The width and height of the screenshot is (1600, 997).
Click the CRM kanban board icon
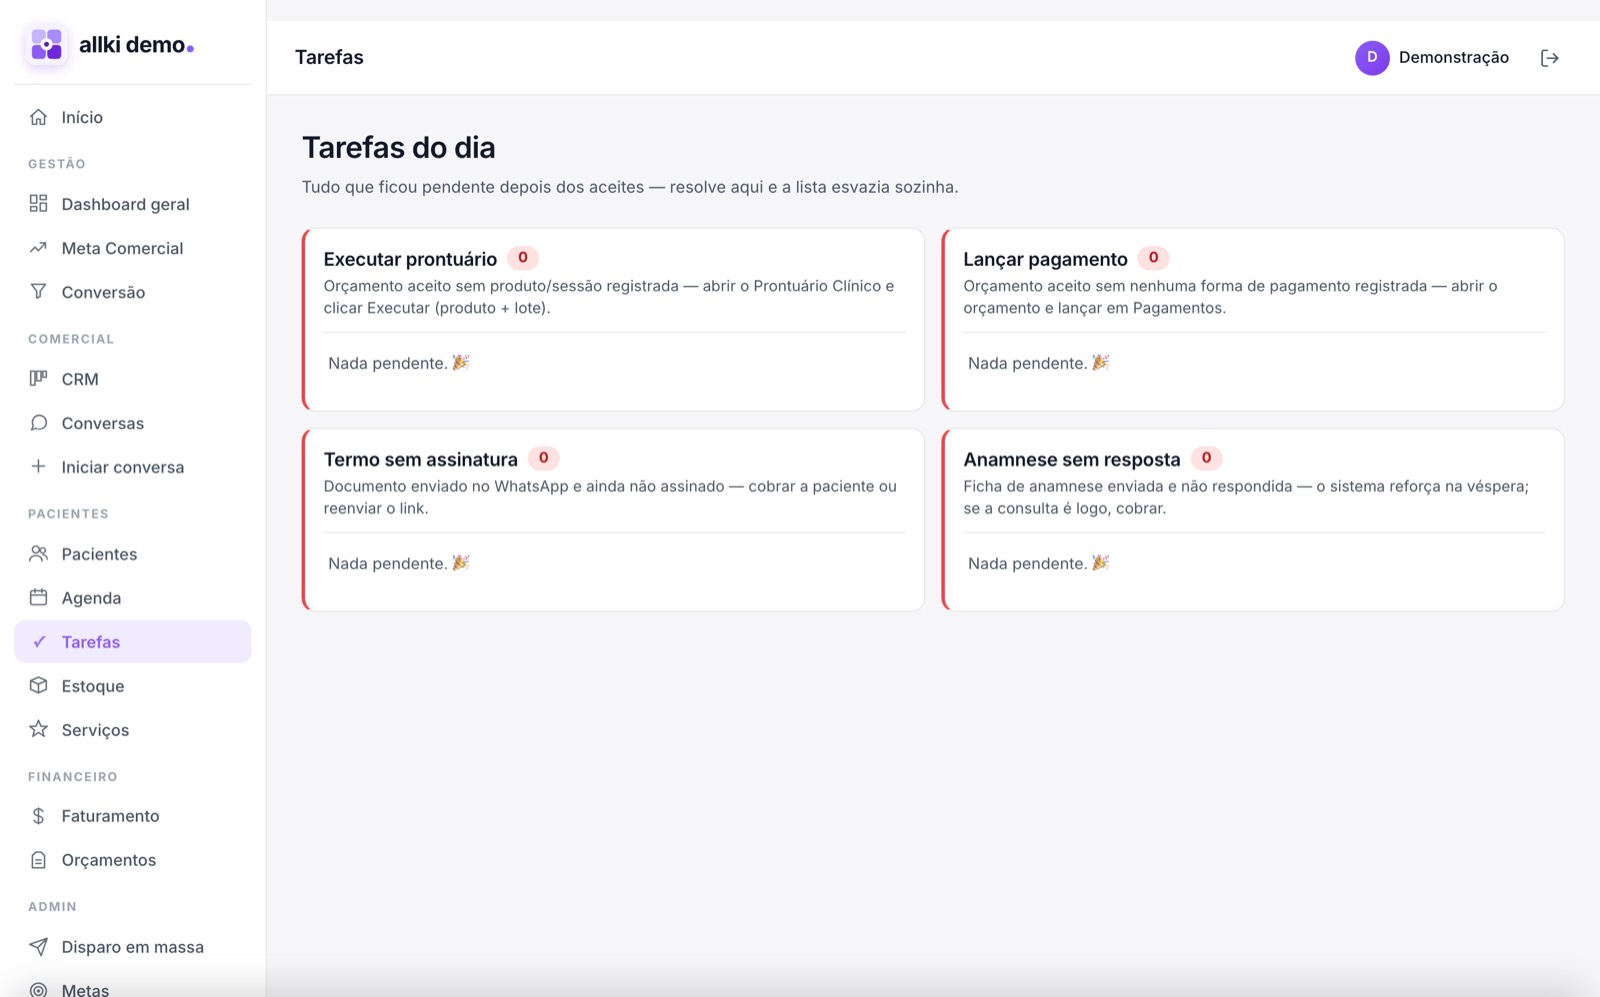tap(38, 379)
